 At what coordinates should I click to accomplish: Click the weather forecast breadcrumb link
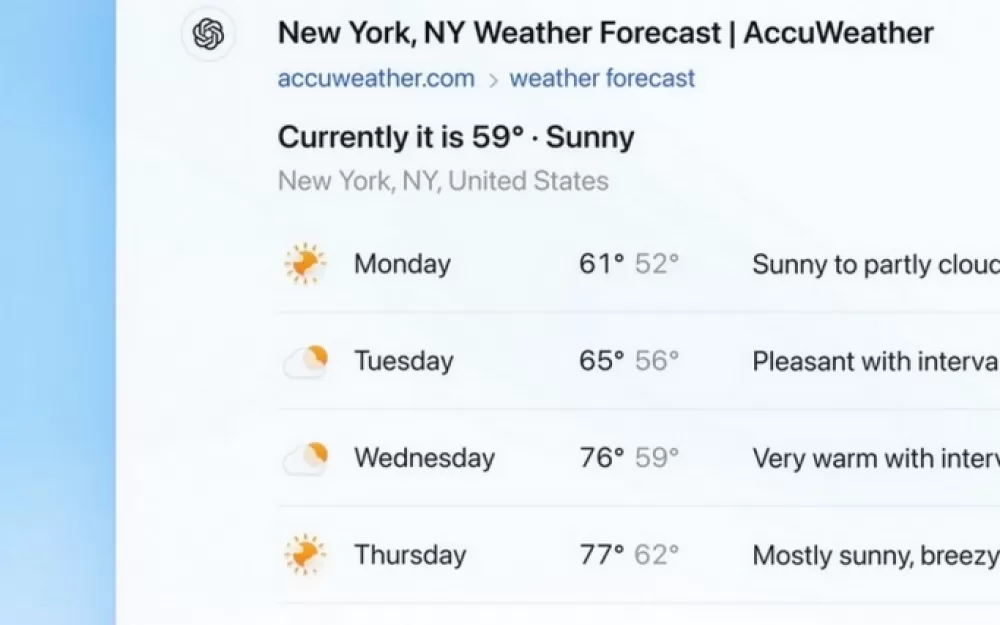pyautogui.click(x=602, y=79)
